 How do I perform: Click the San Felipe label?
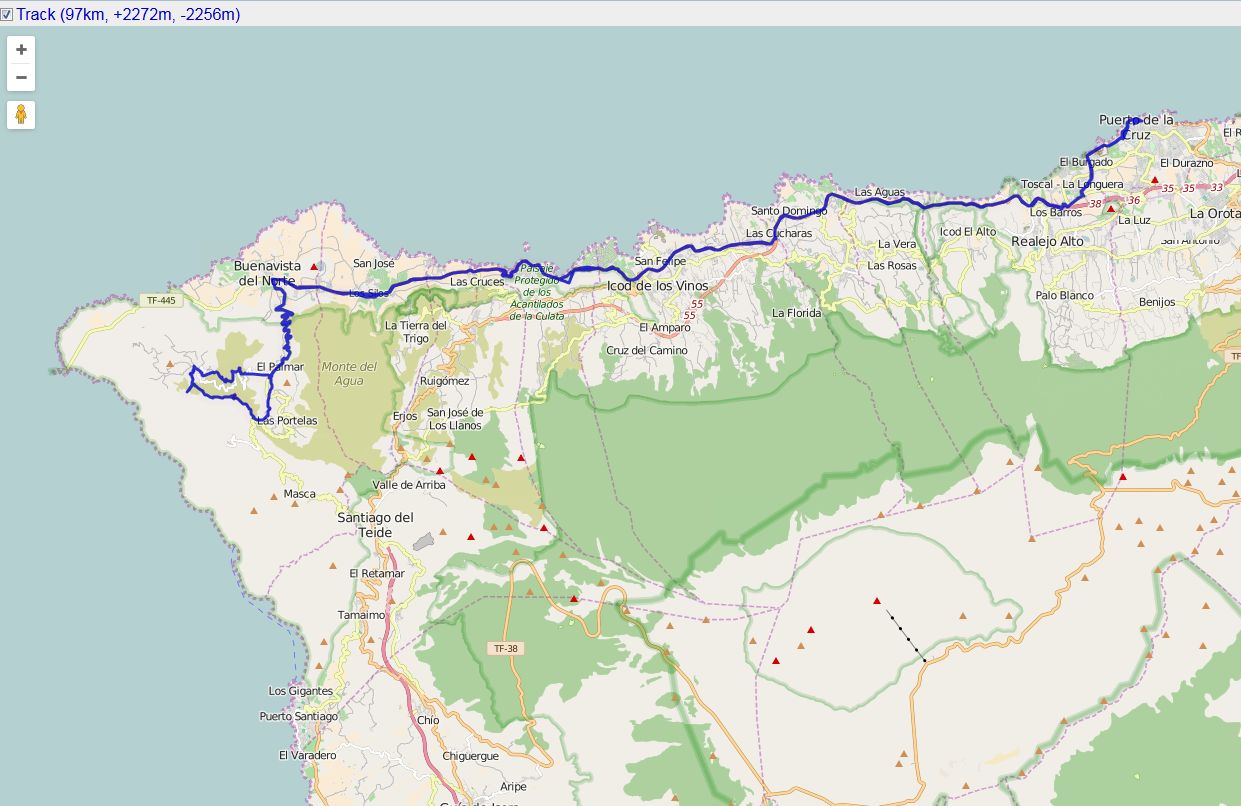click(x=660, y=261)
